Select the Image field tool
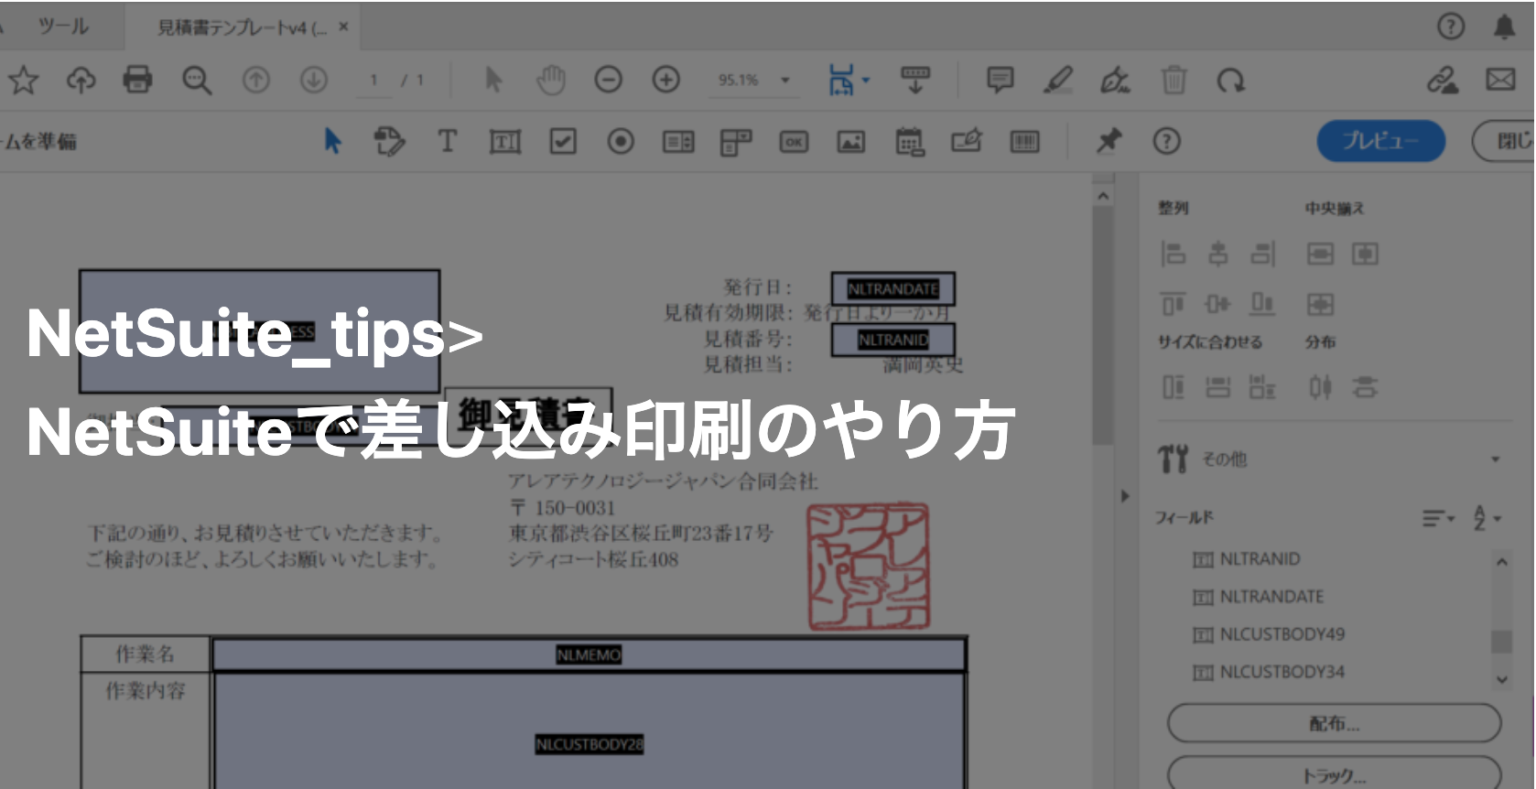The width and height of the screenshot is (1536, 789). [849, 141]
